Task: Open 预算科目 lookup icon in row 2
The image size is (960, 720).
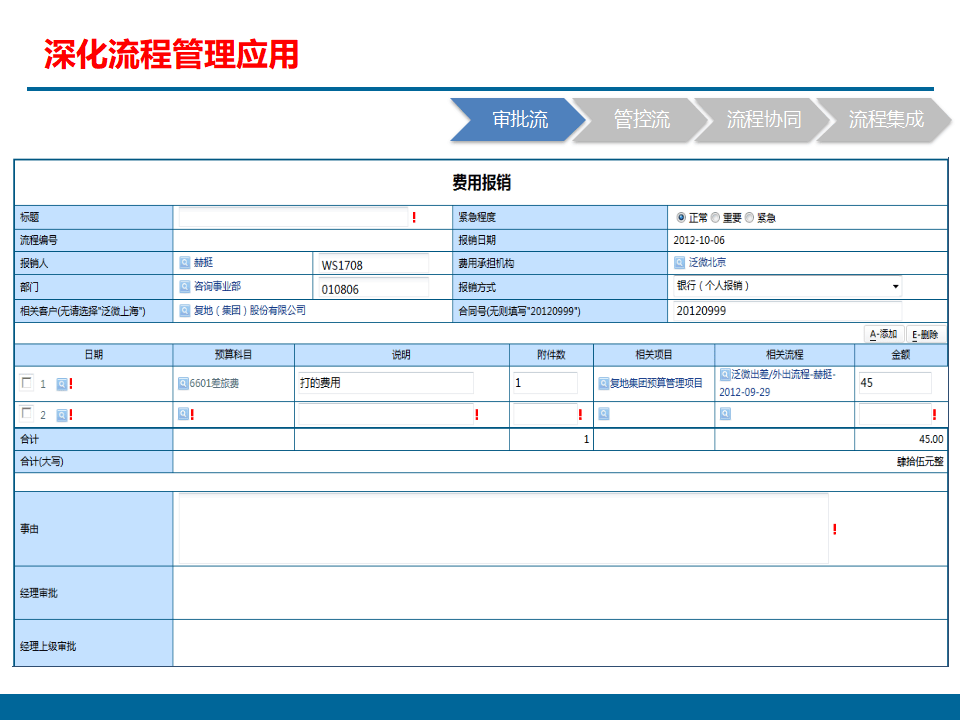Action: click(x=183, y=414)
